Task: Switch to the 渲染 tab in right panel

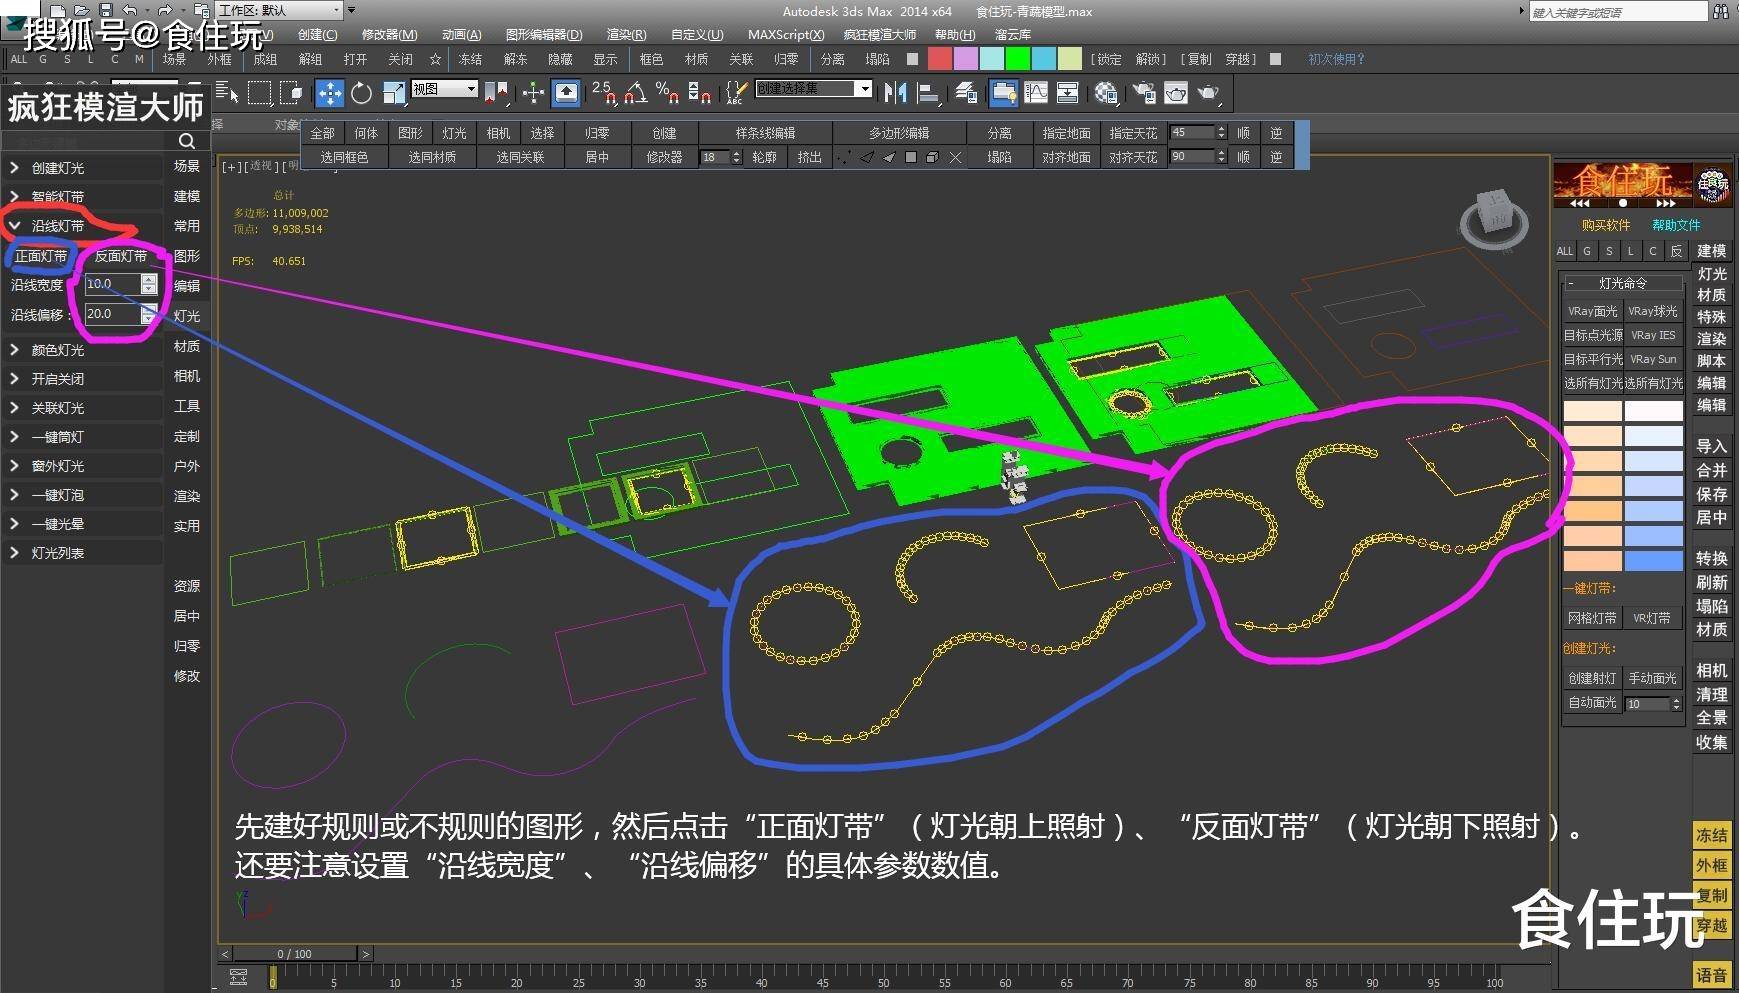Action: (x=1711, y=339)
